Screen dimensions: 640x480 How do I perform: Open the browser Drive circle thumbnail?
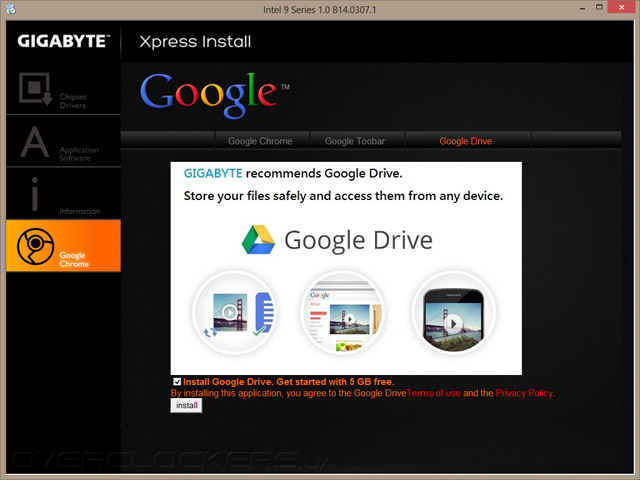click(x=343, y=313)
